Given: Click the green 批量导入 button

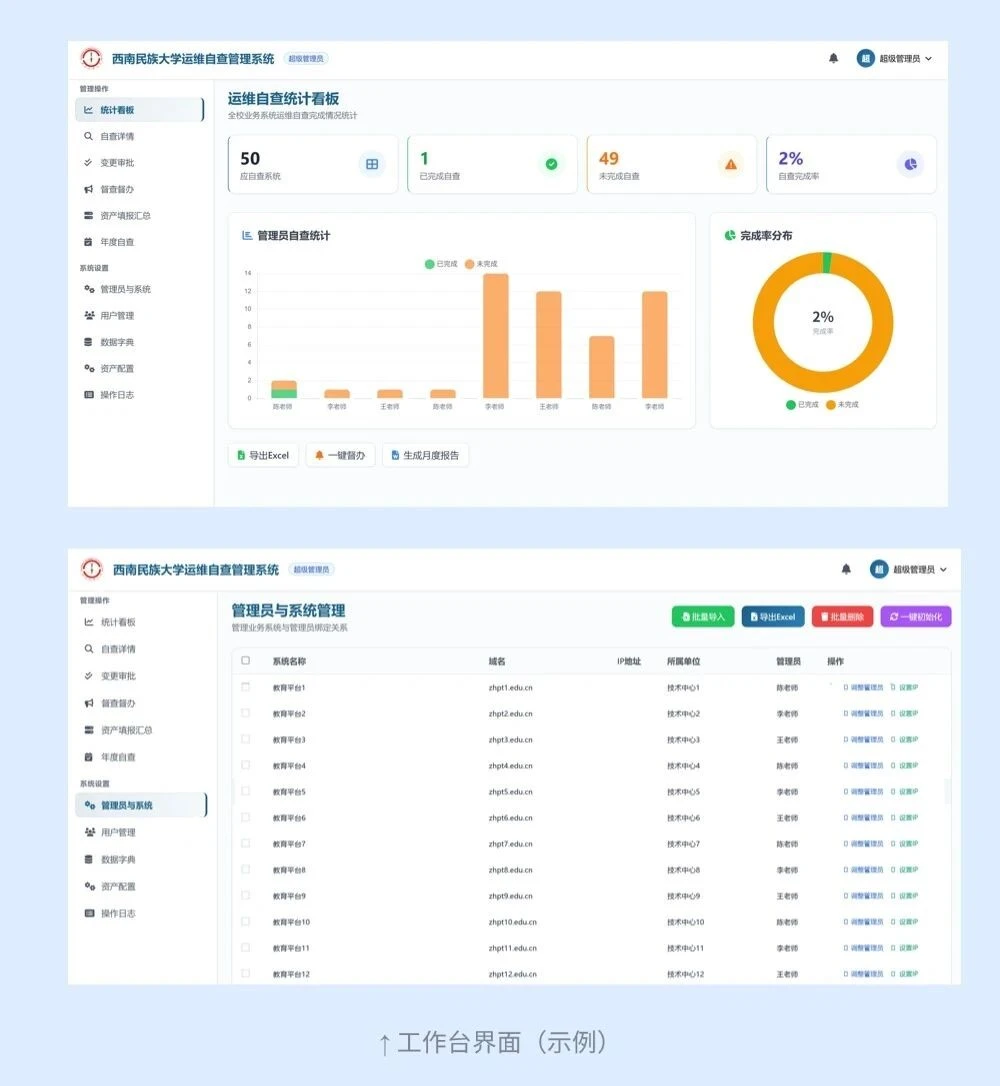Looking at the screenshot, I should 703,616.
